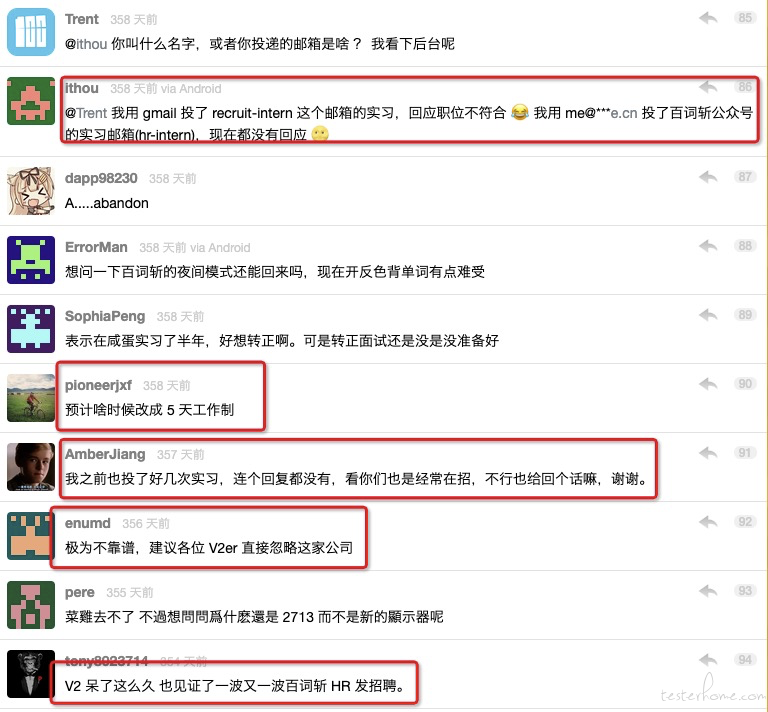Click the reply arrow for enumd's comment
The height and width of the screenshot is (712, 768).
708,522
